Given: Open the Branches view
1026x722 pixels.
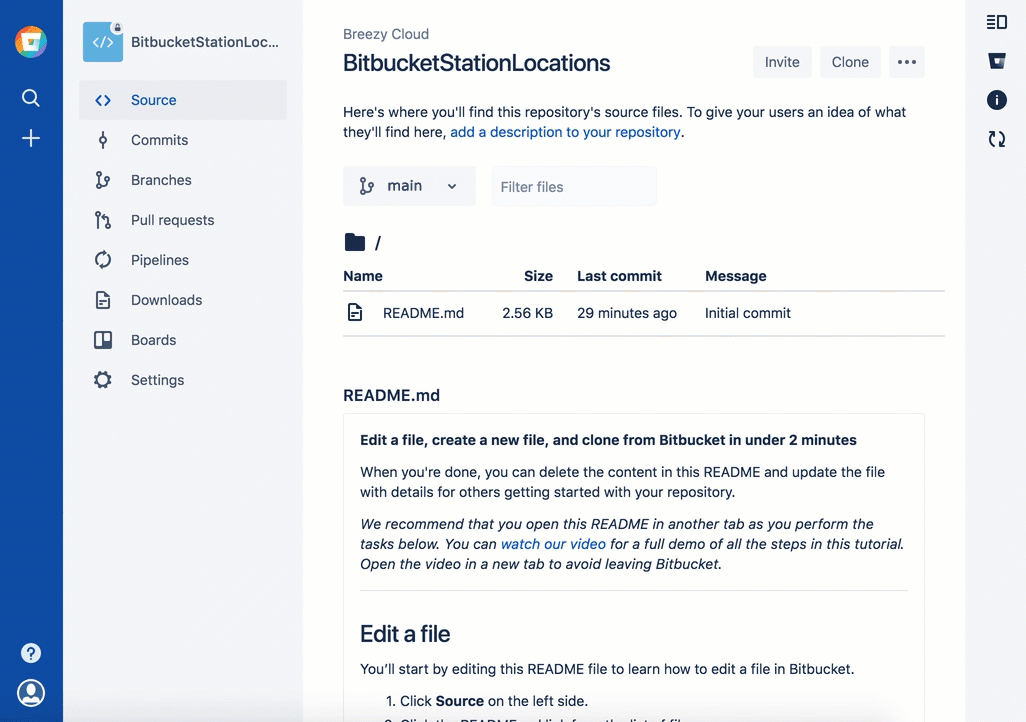Looking at the screenshot, I should pyautogui.click(x=163, y=180).
